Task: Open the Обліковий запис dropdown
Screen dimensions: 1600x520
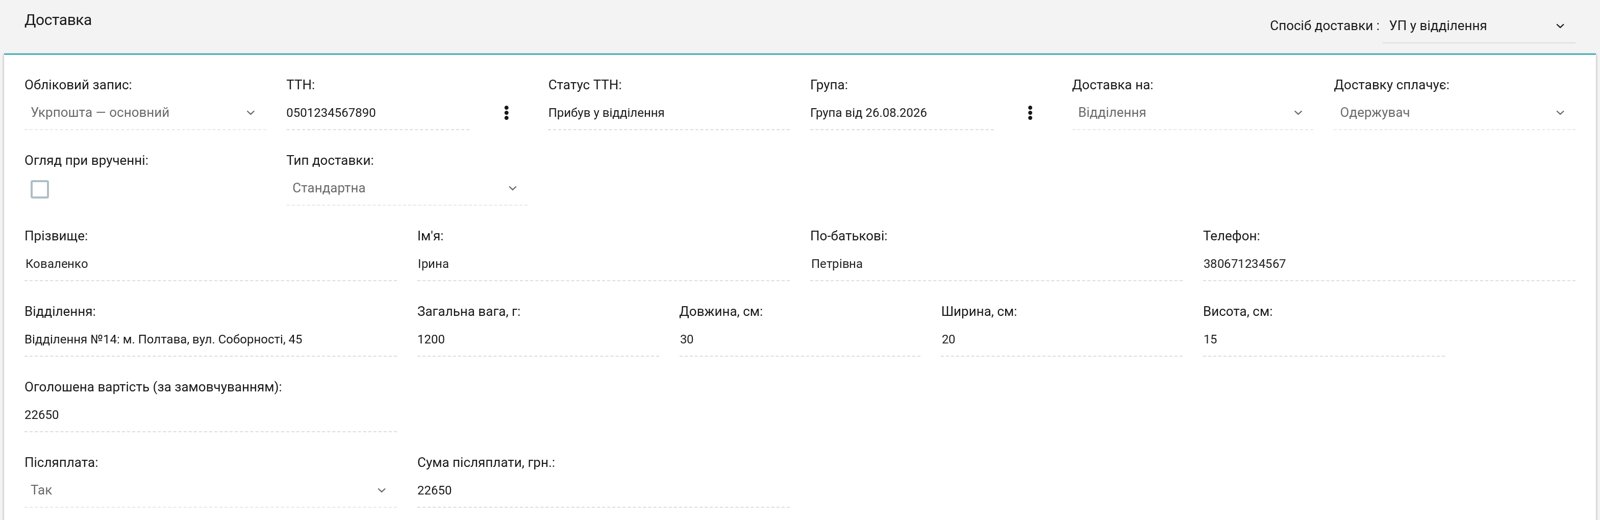Action: pos(145,113)
